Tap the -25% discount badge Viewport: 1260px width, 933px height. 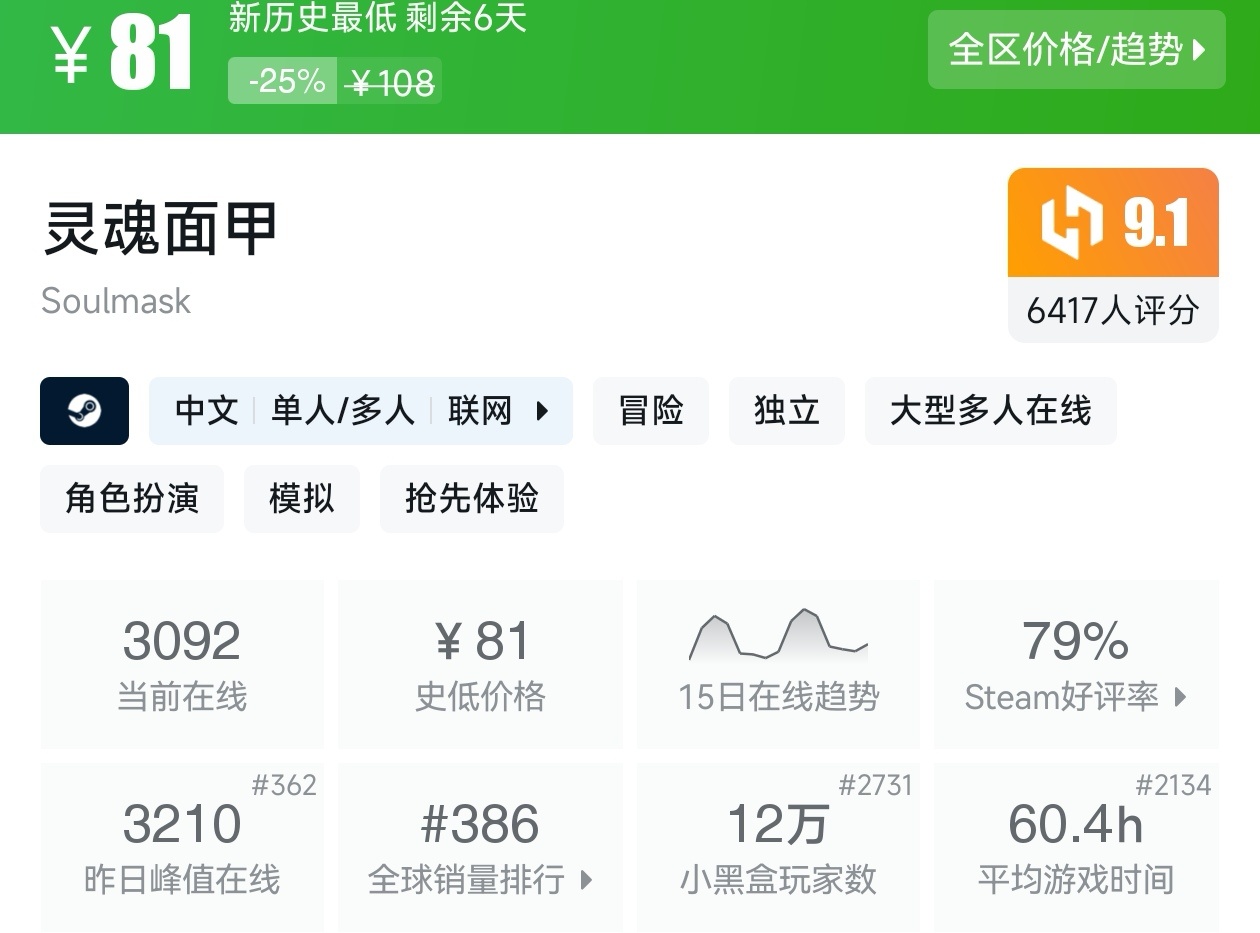tap(283, 81)
